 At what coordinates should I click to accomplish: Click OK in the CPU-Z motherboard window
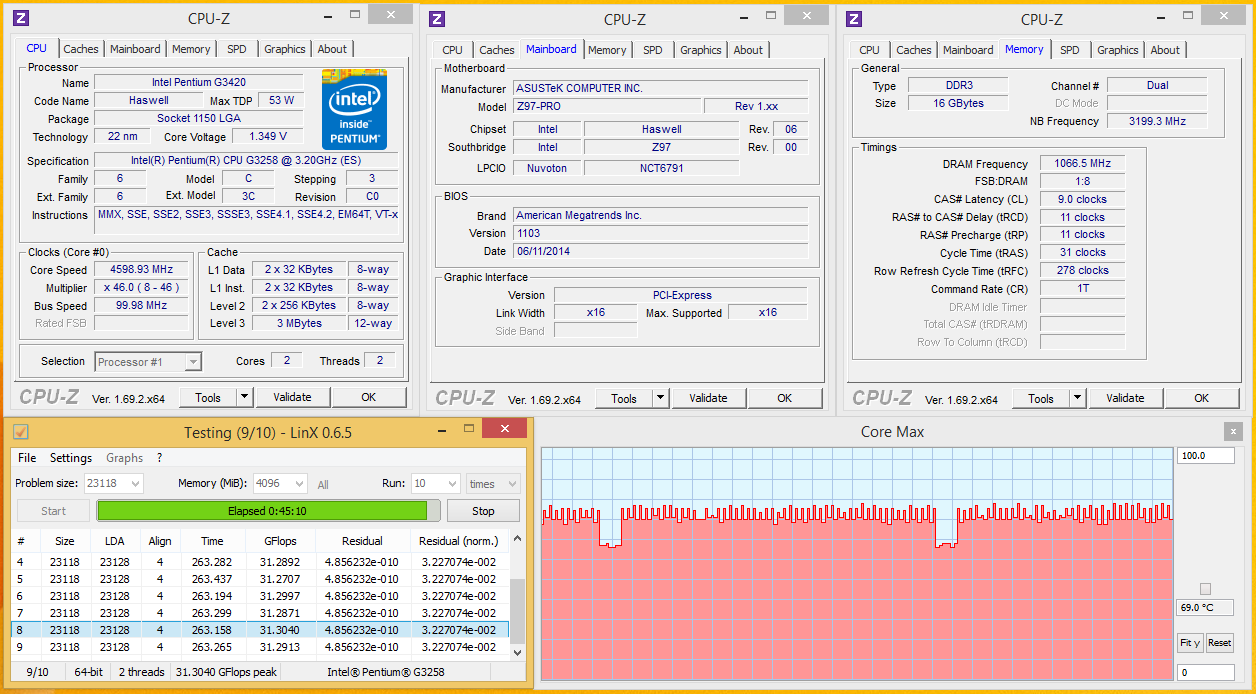[x=785, y=398]
